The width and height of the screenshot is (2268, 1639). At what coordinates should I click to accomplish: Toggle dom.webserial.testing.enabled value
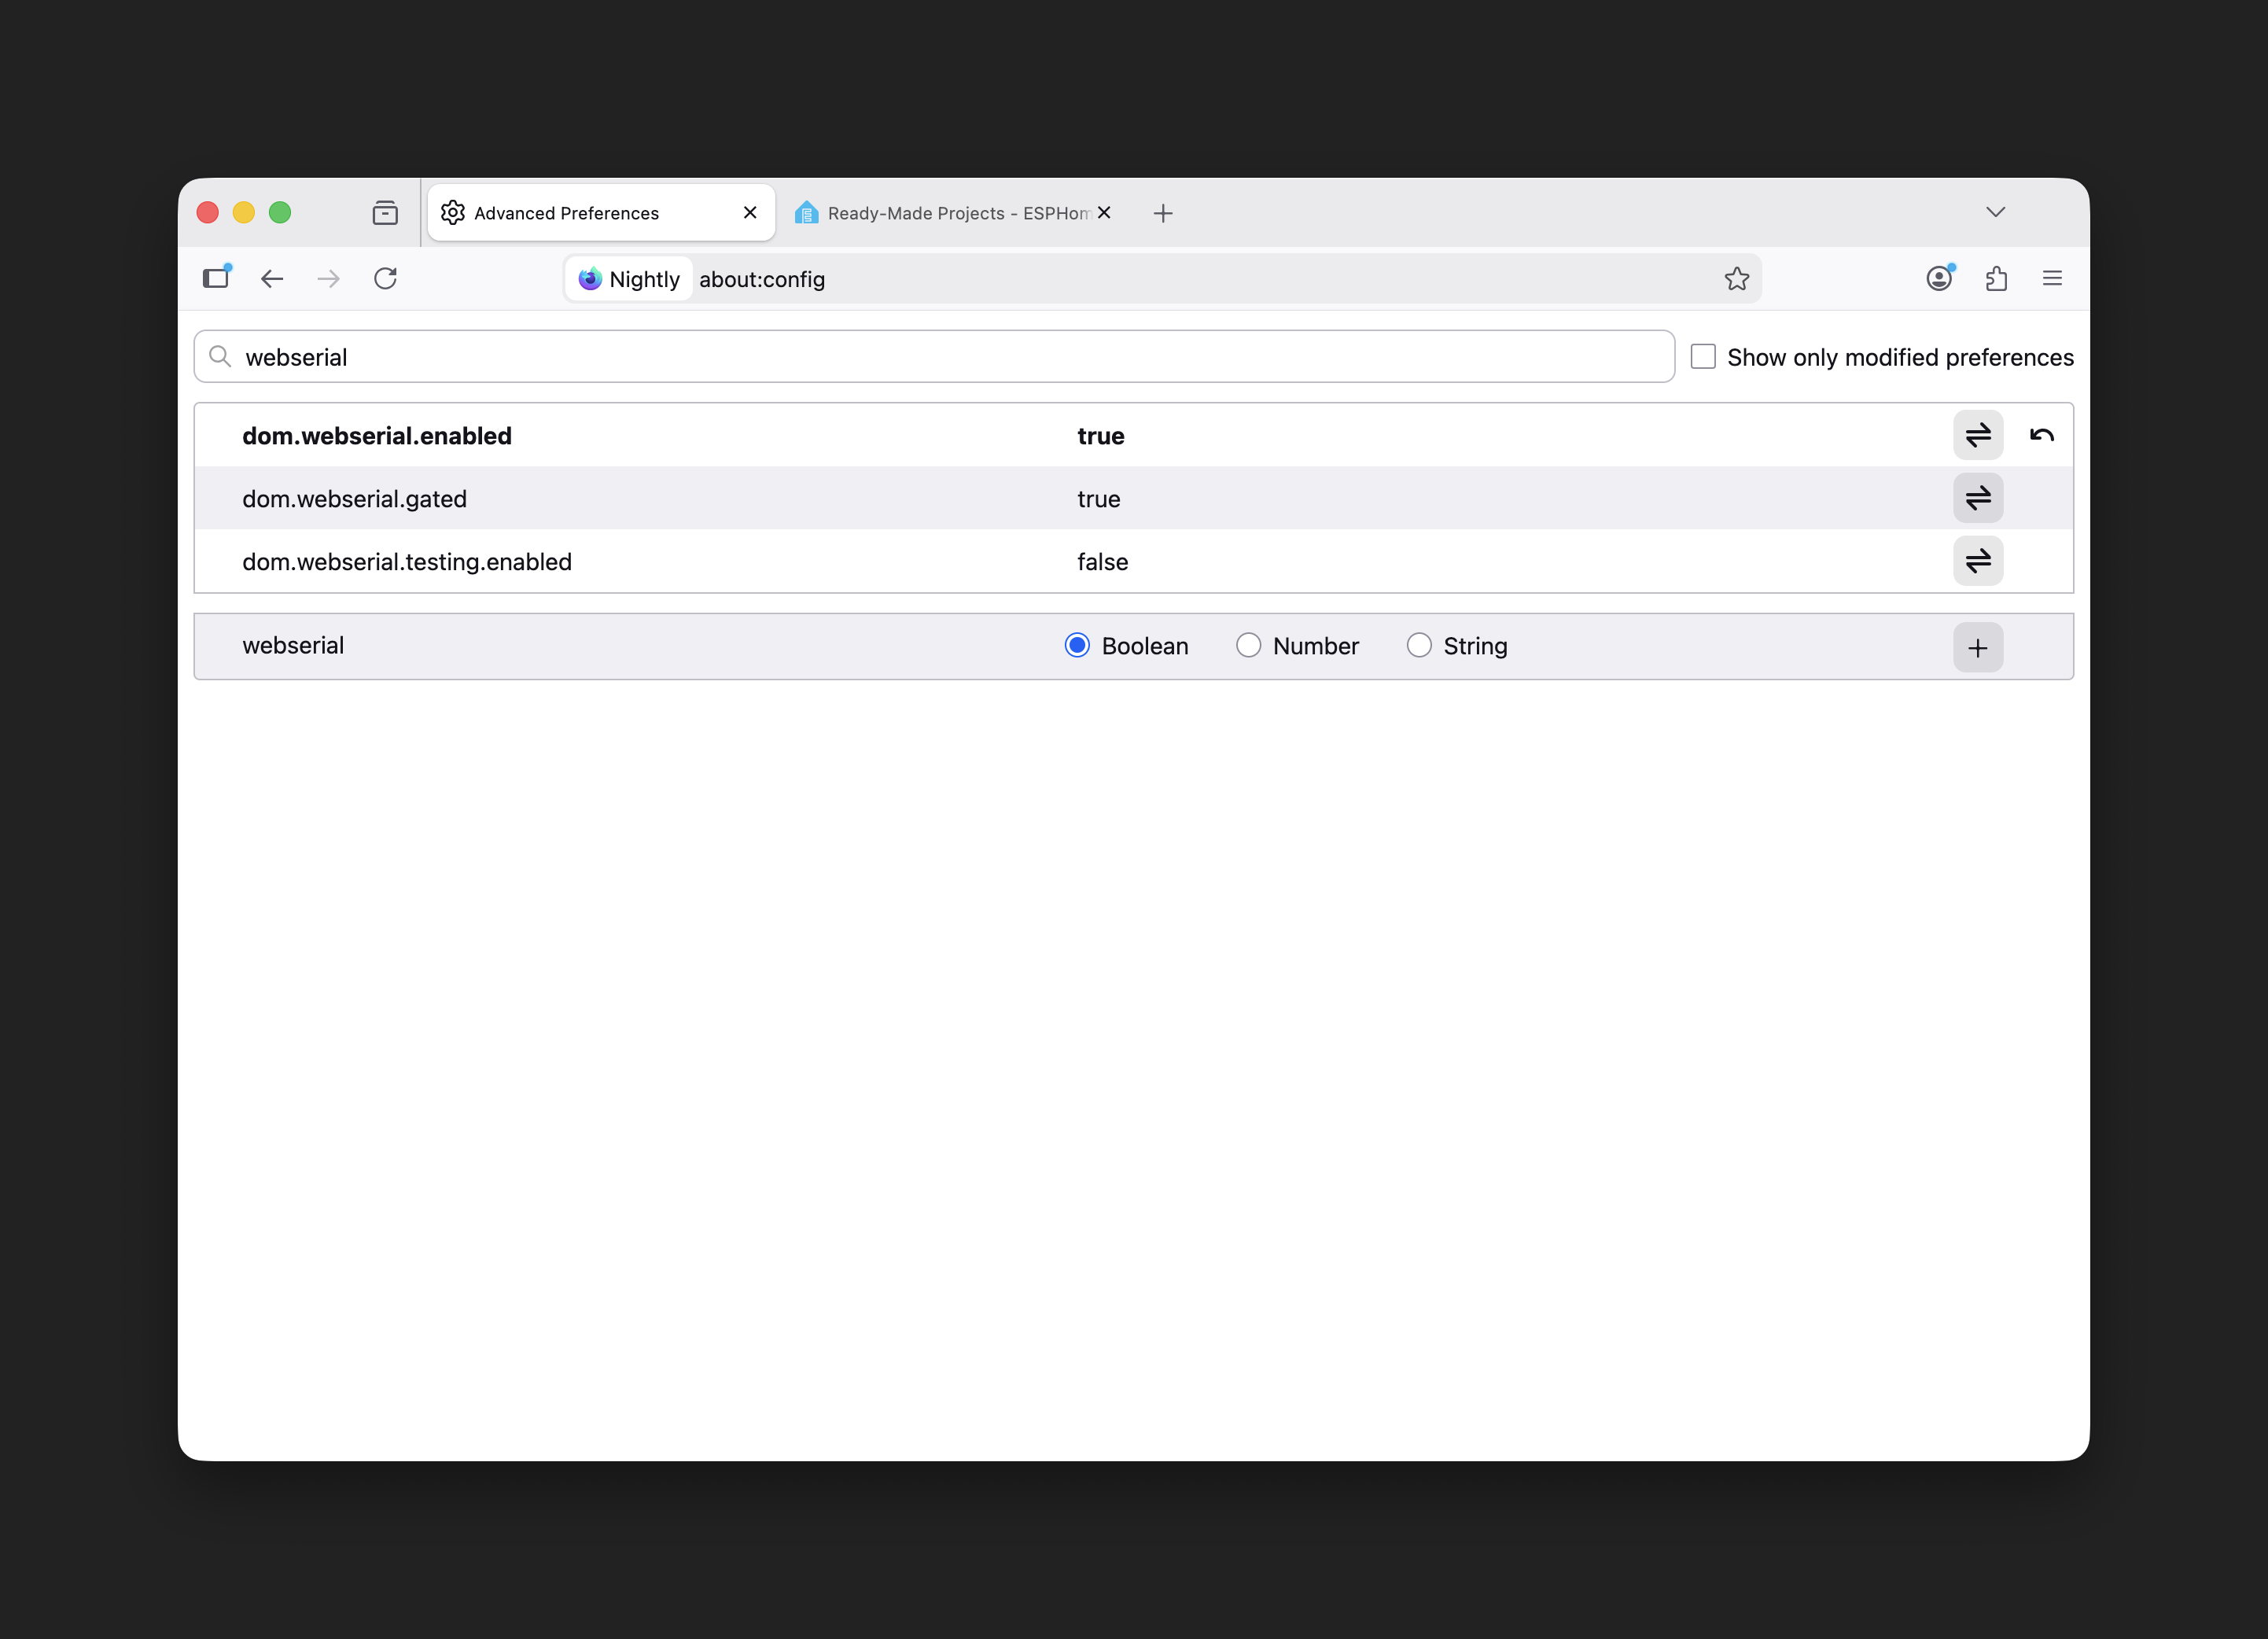(1977, 561)
